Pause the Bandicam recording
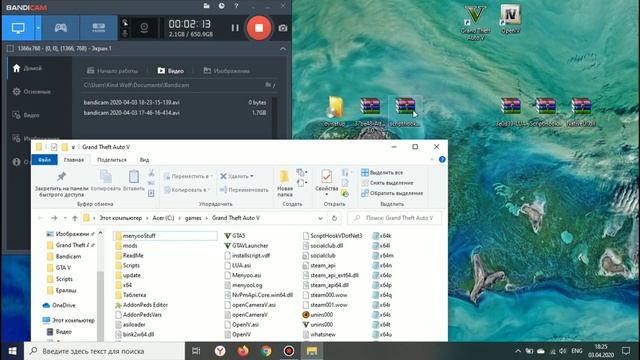 click(235, 28)
